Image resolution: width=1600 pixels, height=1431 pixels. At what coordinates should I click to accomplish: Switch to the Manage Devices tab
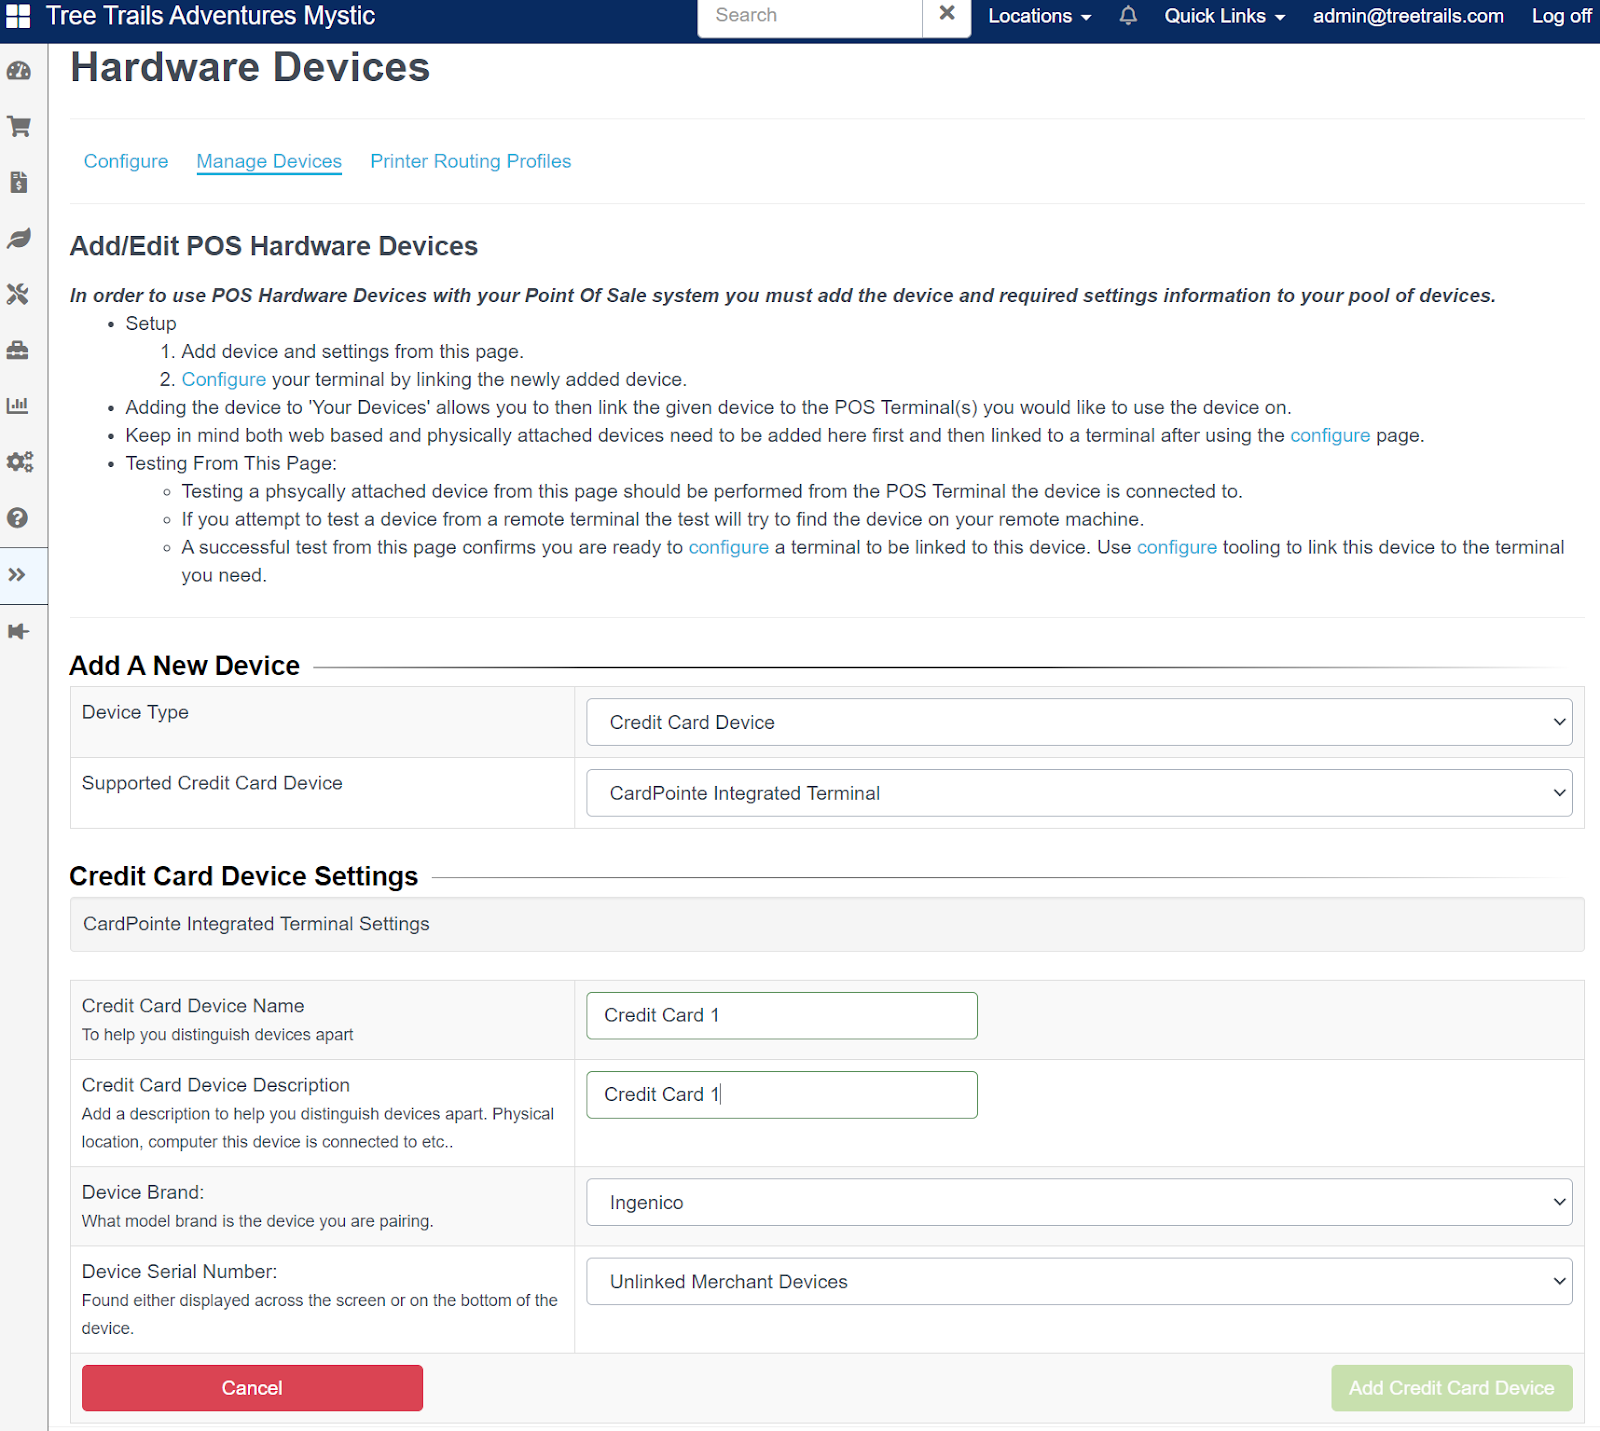point(269,161)
